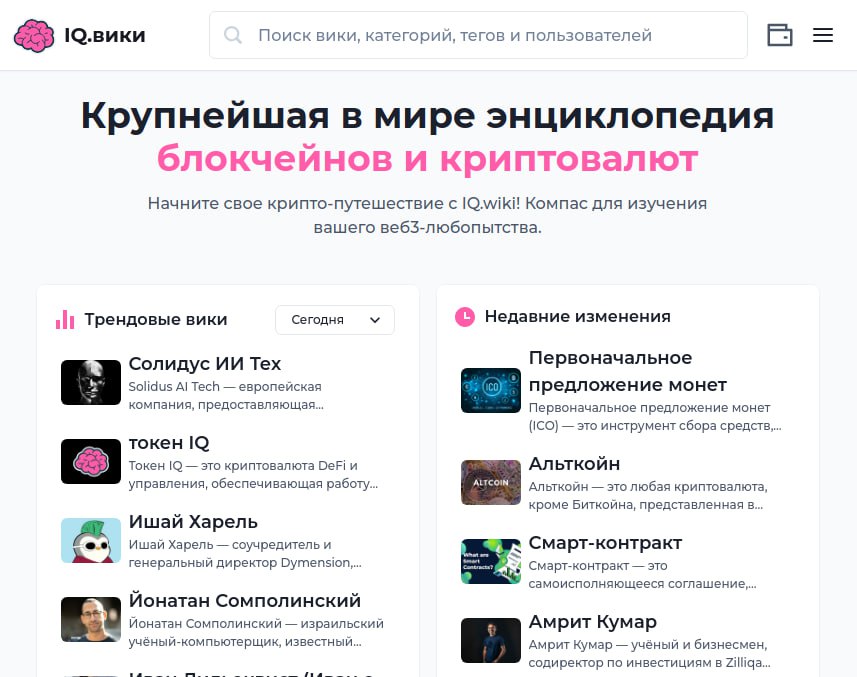Focus the wiki search input field
This screenshot has width=857, height=677.
point(490,36)
